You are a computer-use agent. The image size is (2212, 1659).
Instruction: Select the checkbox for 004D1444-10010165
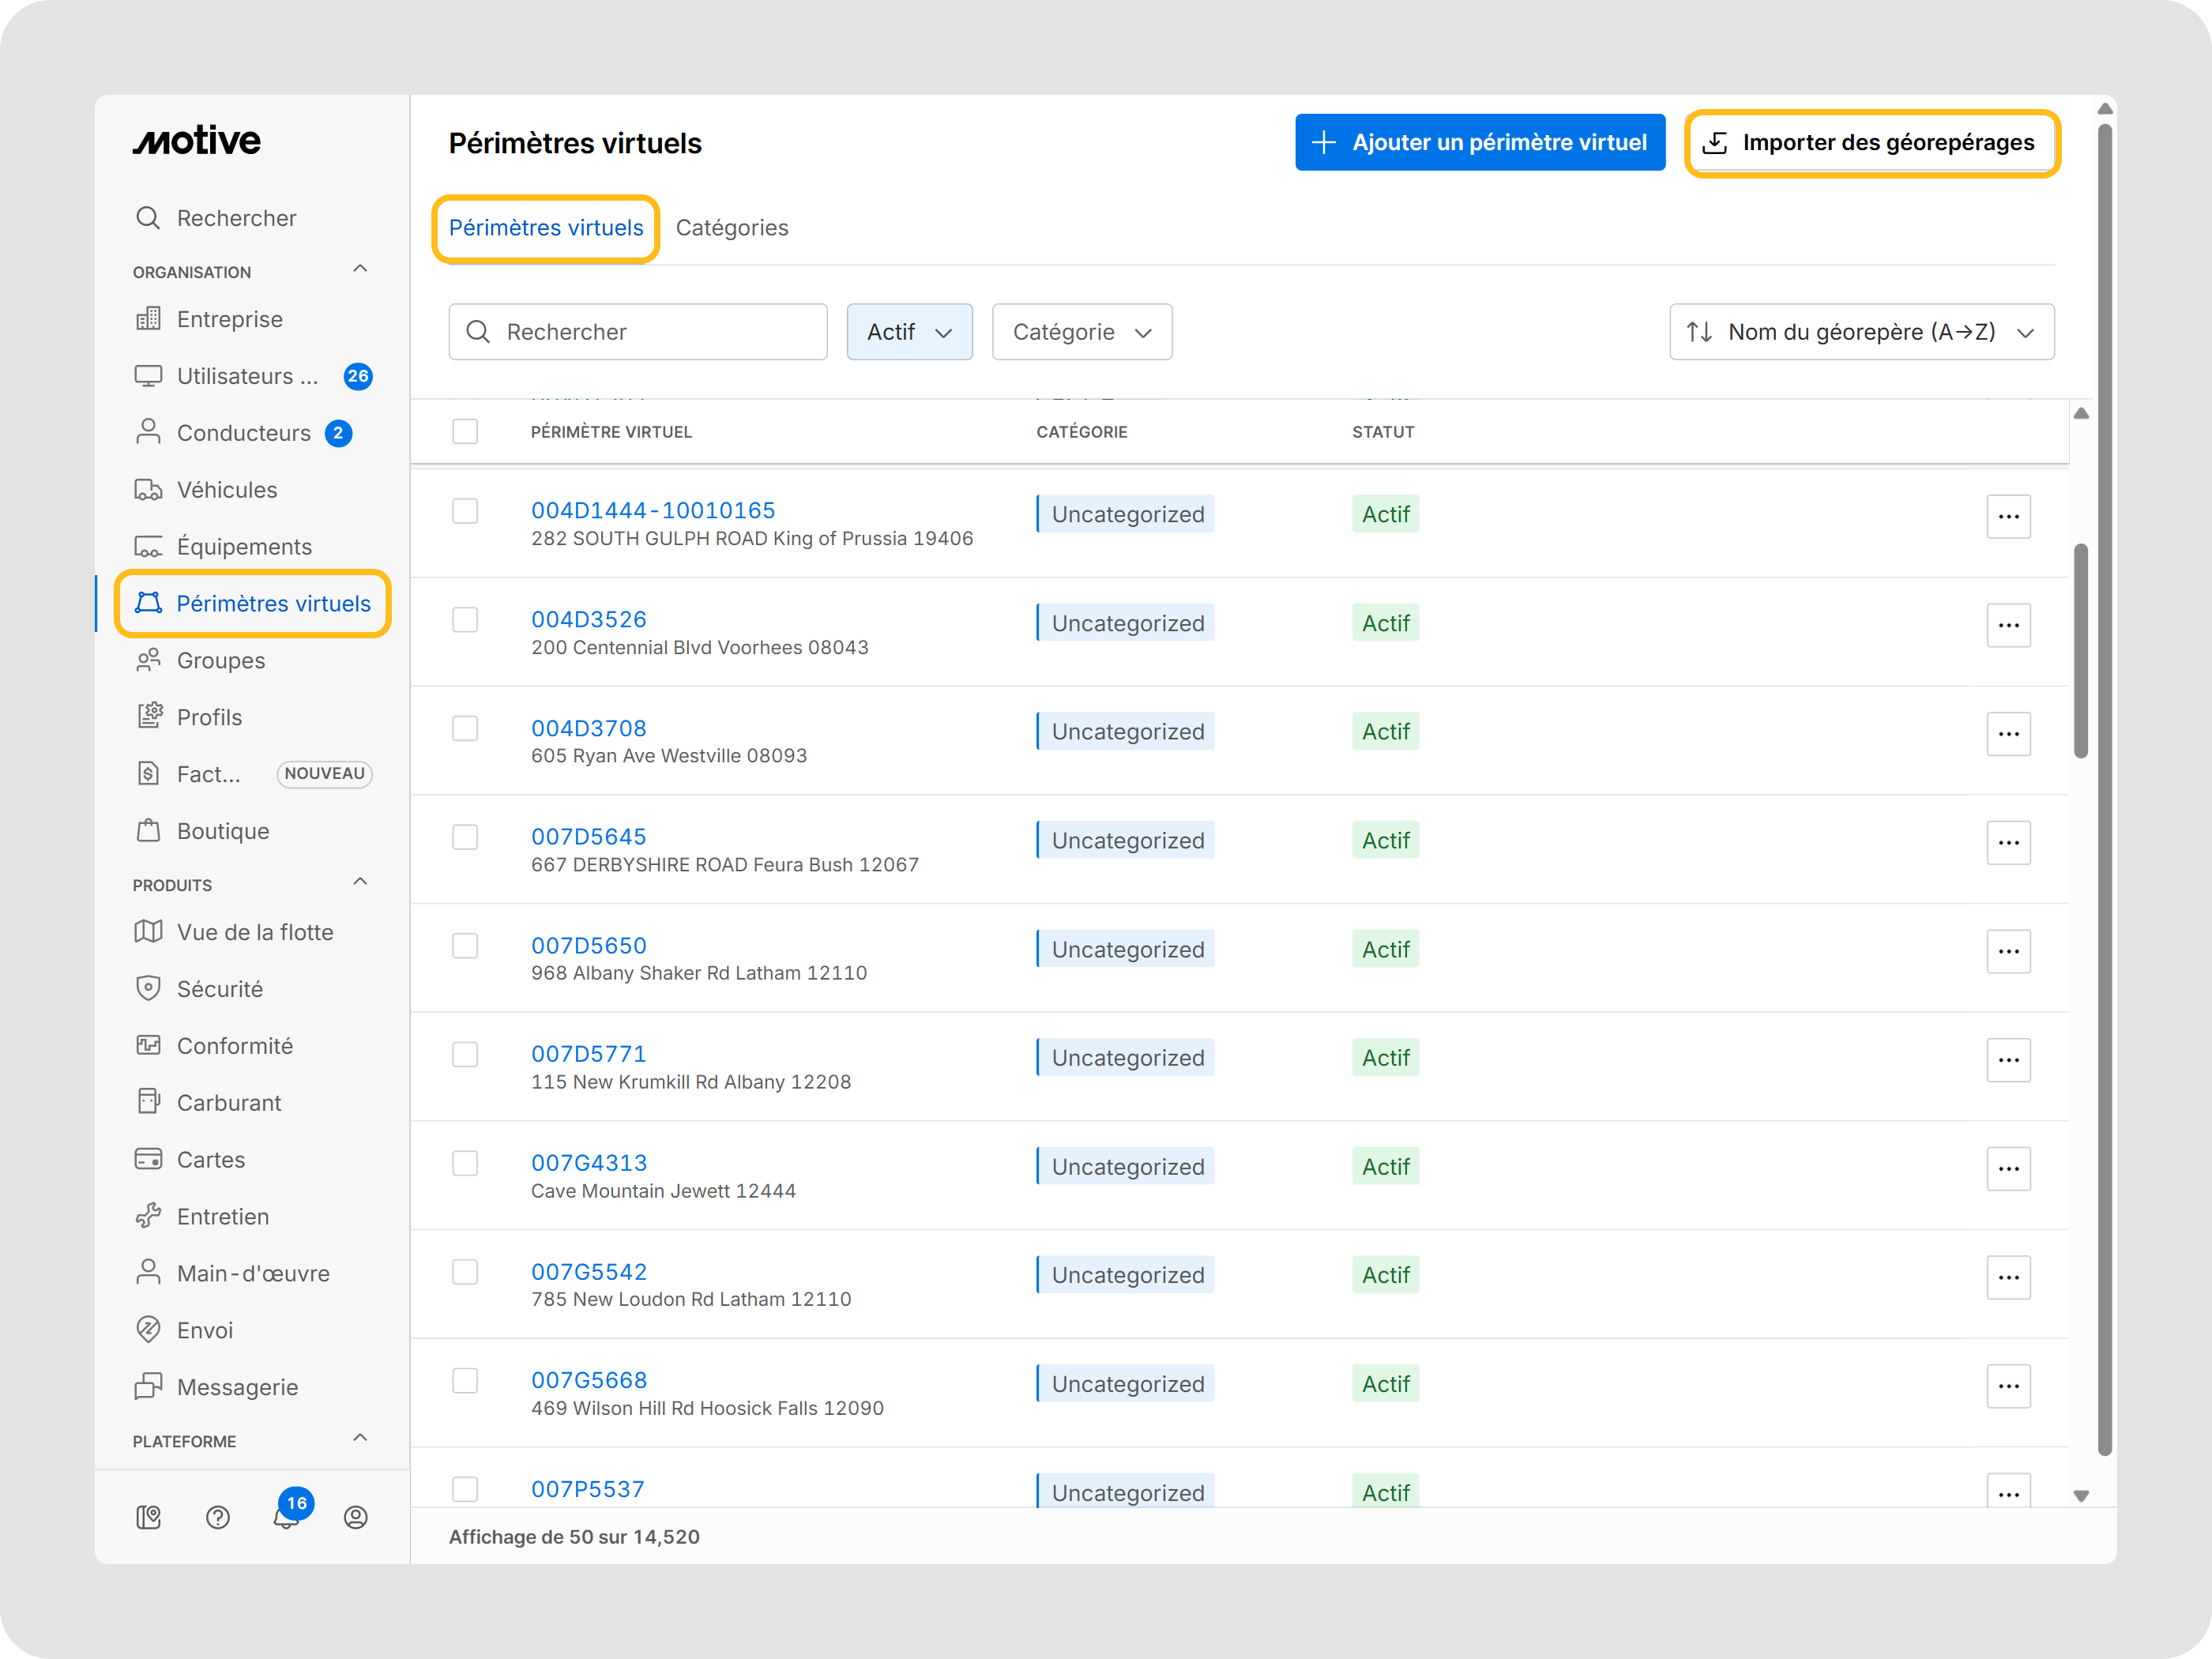[465, 511]
